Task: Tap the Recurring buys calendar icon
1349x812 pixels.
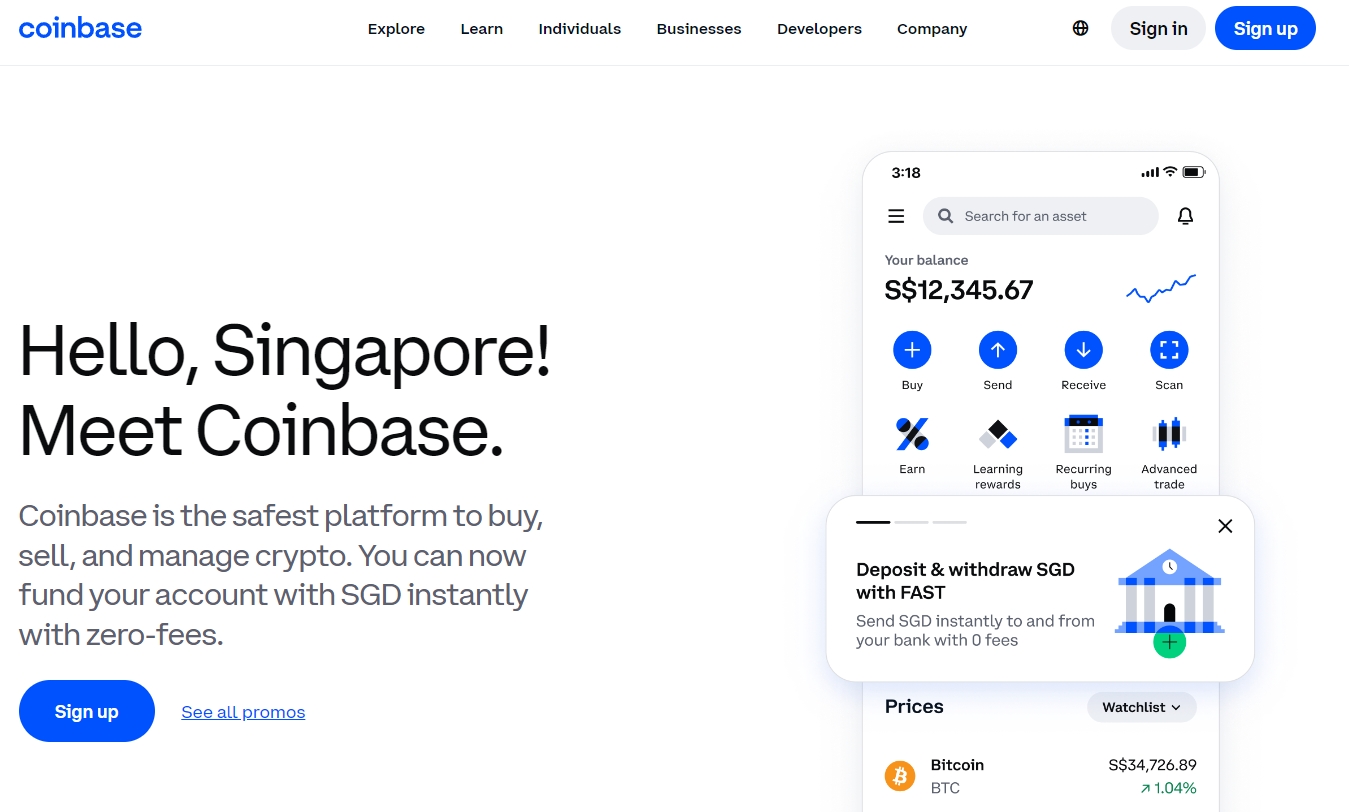Action: pos(1083,434)
